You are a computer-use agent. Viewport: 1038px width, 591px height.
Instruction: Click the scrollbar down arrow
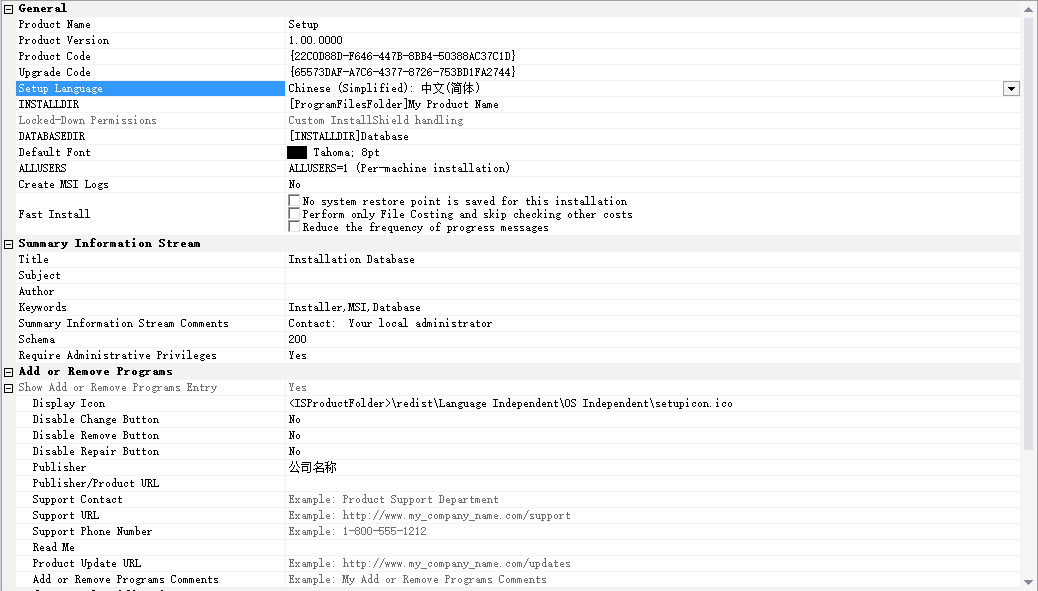tap(1030, 581)
